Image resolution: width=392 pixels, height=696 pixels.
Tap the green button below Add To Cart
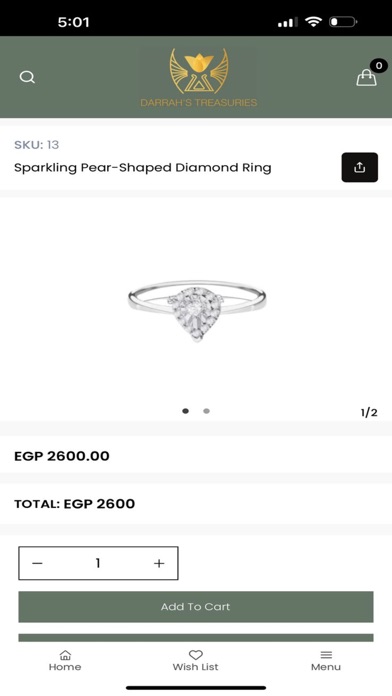196,638
